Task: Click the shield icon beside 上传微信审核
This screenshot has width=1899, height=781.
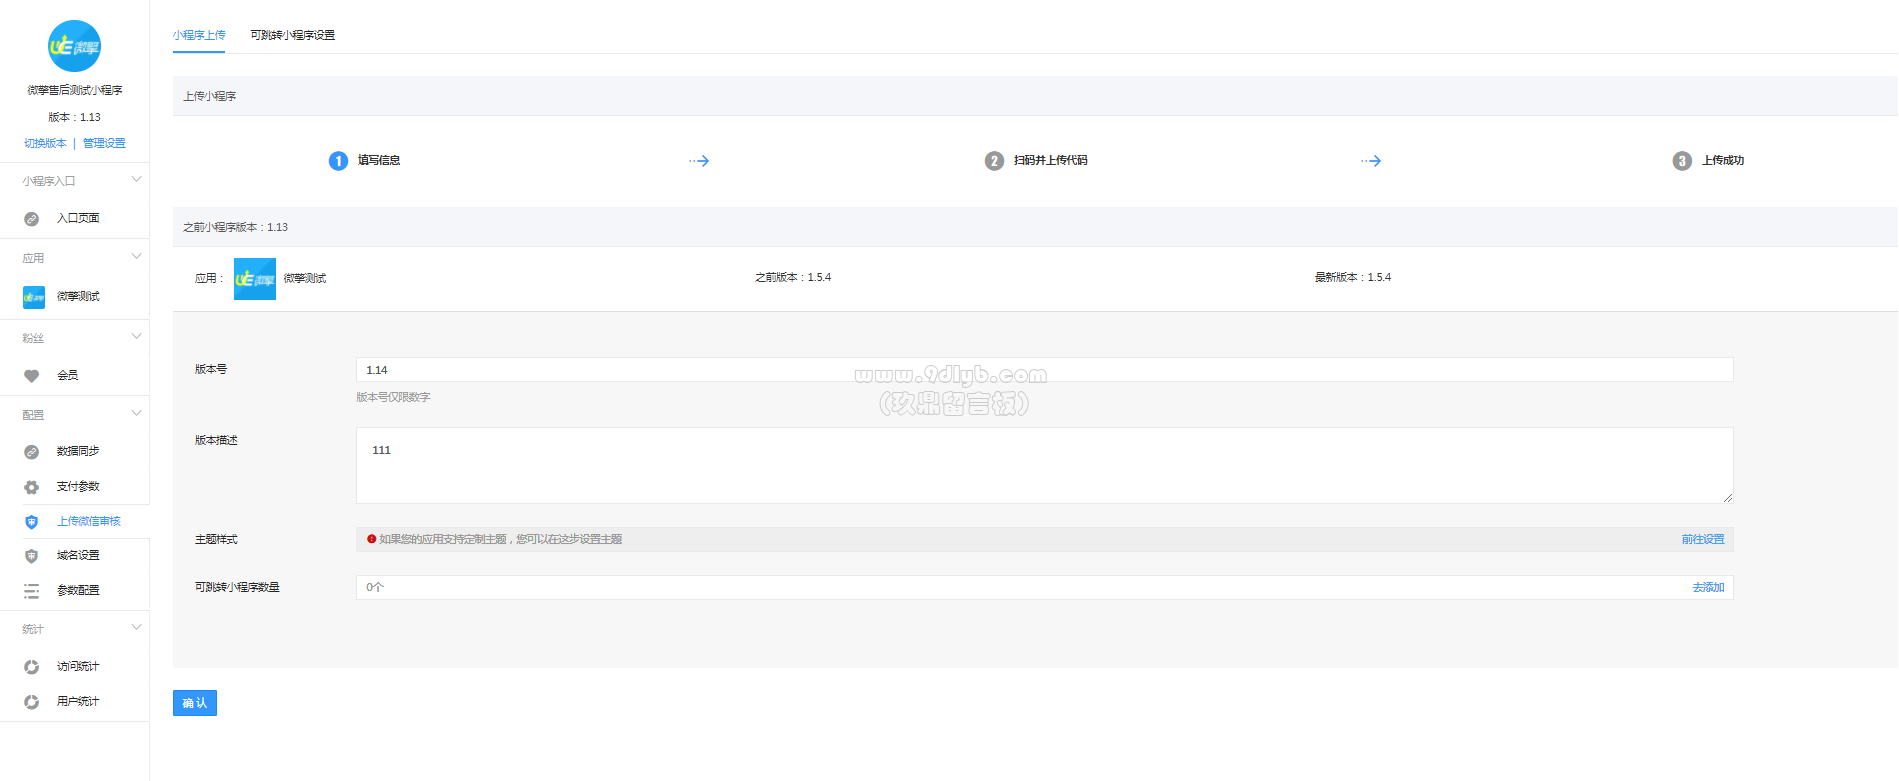Action: point(32,522)
